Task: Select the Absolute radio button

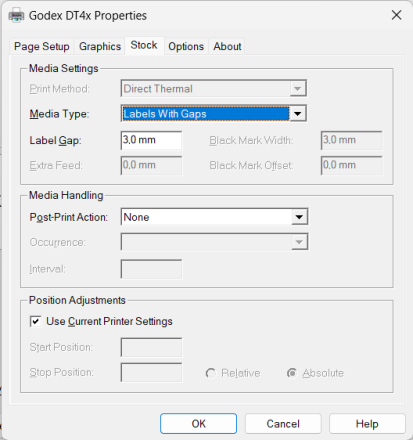Action: tap(292, 373)
